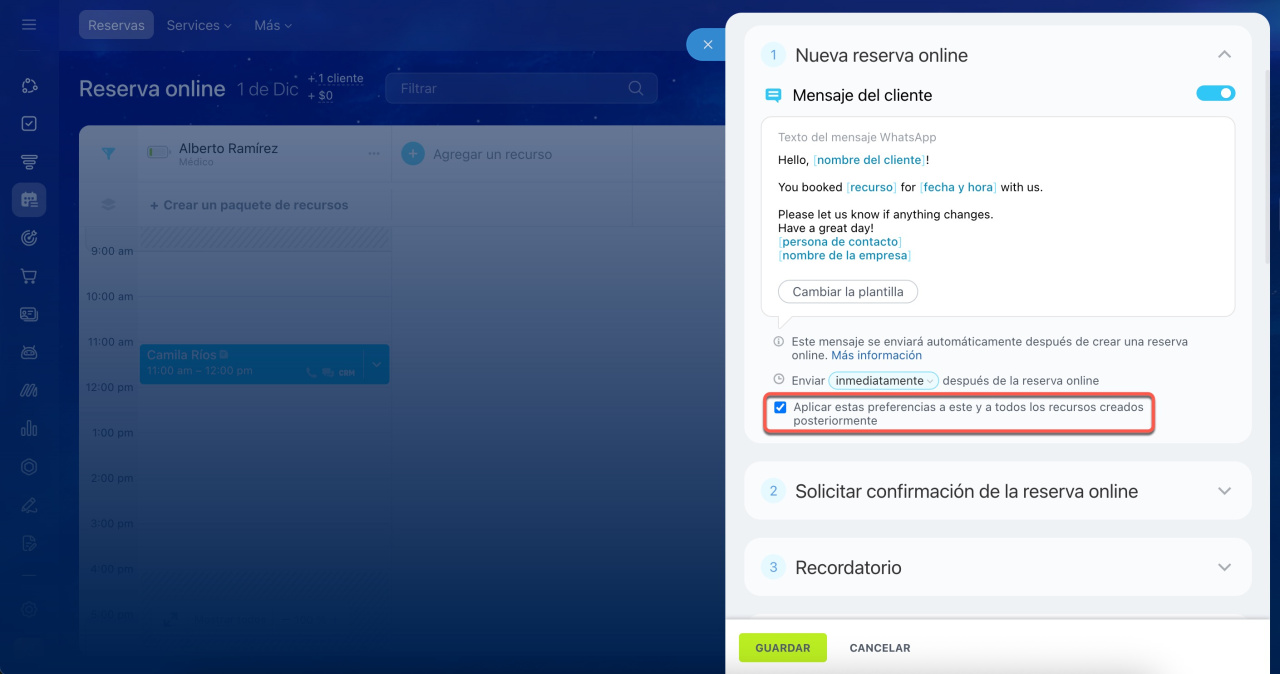This screenshot has width=1280, height=674.
Task: Click the nombre de la empresa placeholder
Action: tap(844, 255)
